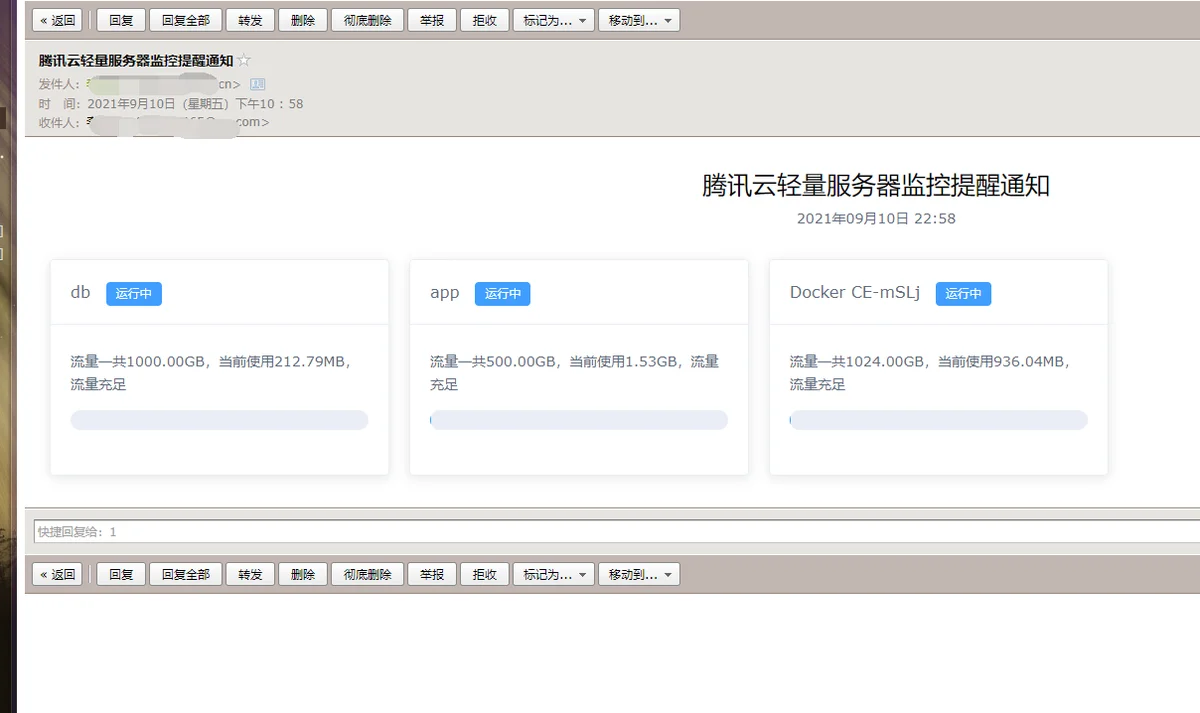Viewport: 1200px width, 713px height.
Task: Click the app server traffic progress bar
Action: (x=579, y=420)
